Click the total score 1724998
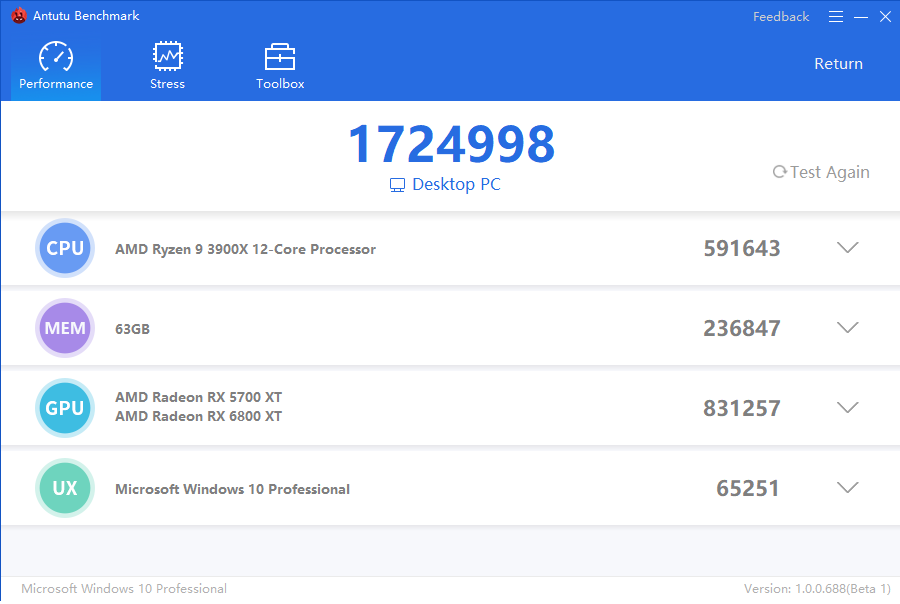The height and width of the screenshot is (604, 900). (452, 144)
